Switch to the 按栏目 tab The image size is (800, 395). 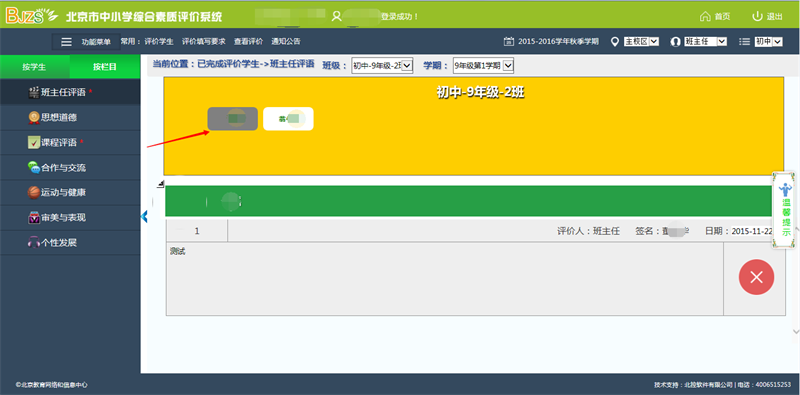pos(105,67)
